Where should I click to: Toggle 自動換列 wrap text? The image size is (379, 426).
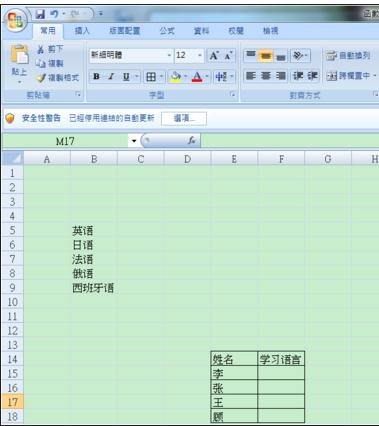[348, 56]
